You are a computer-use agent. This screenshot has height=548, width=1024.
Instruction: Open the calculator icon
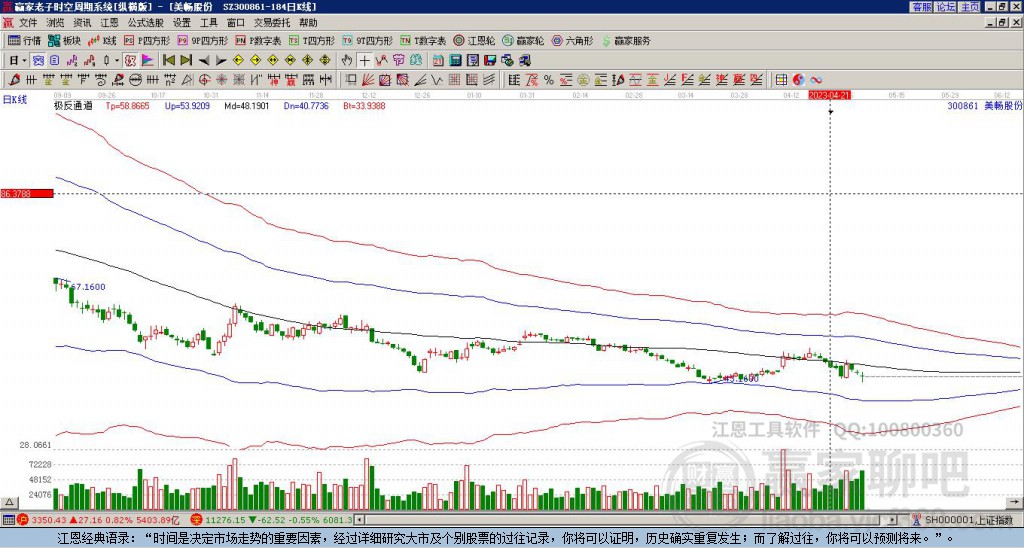pyautogui.click(x=455, y=60)
